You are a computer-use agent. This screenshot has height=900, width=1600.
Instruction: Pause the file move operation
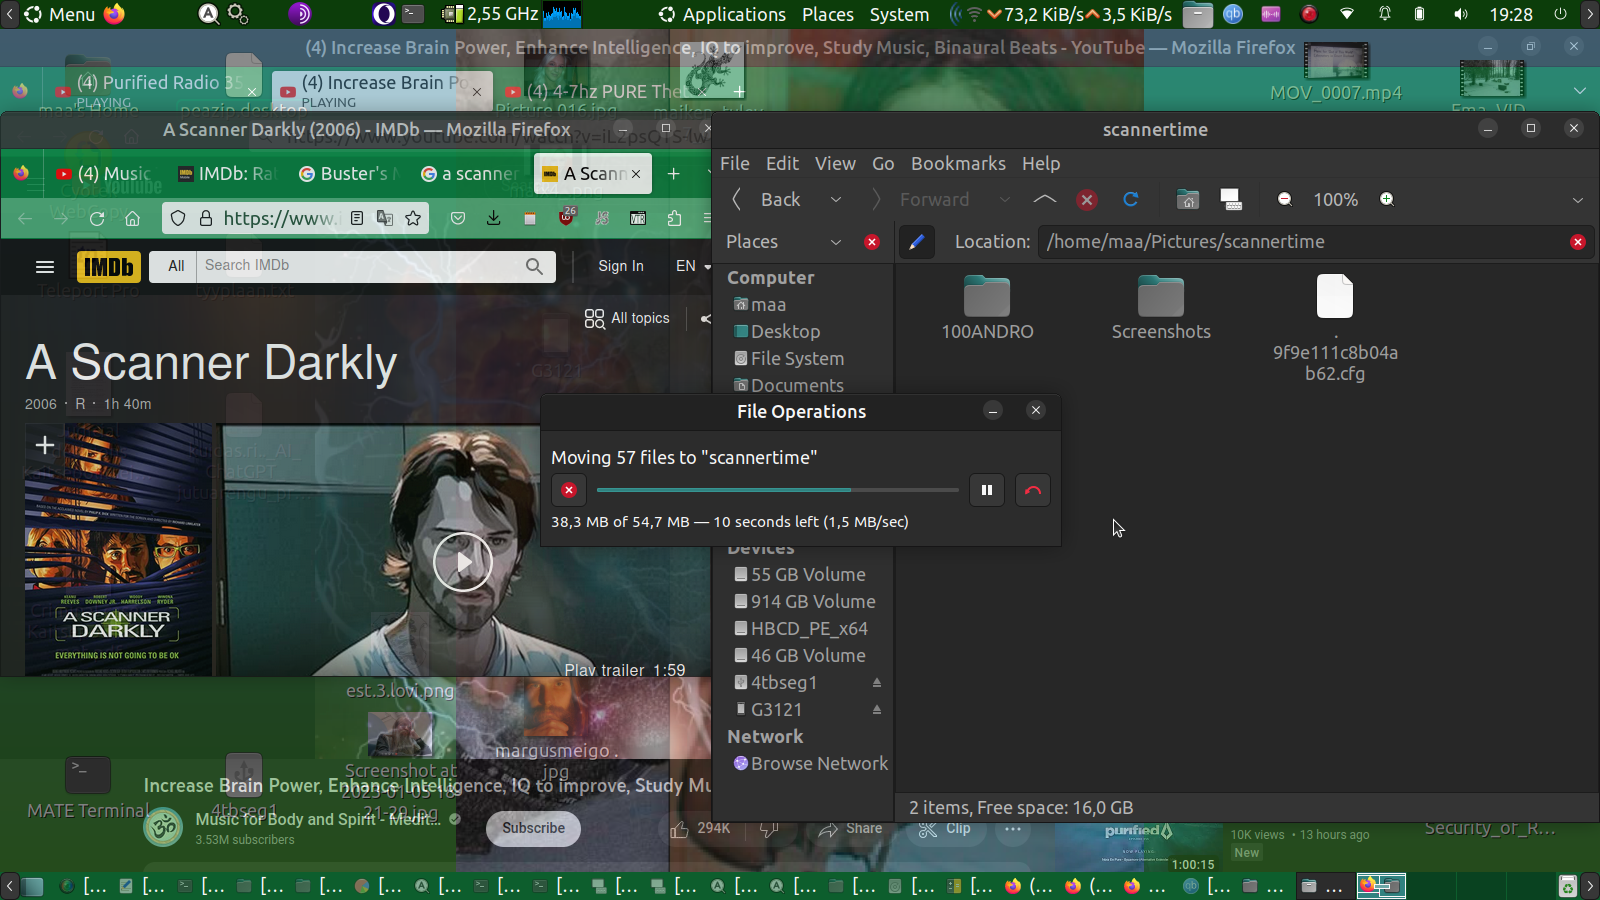tap(987, 490)
